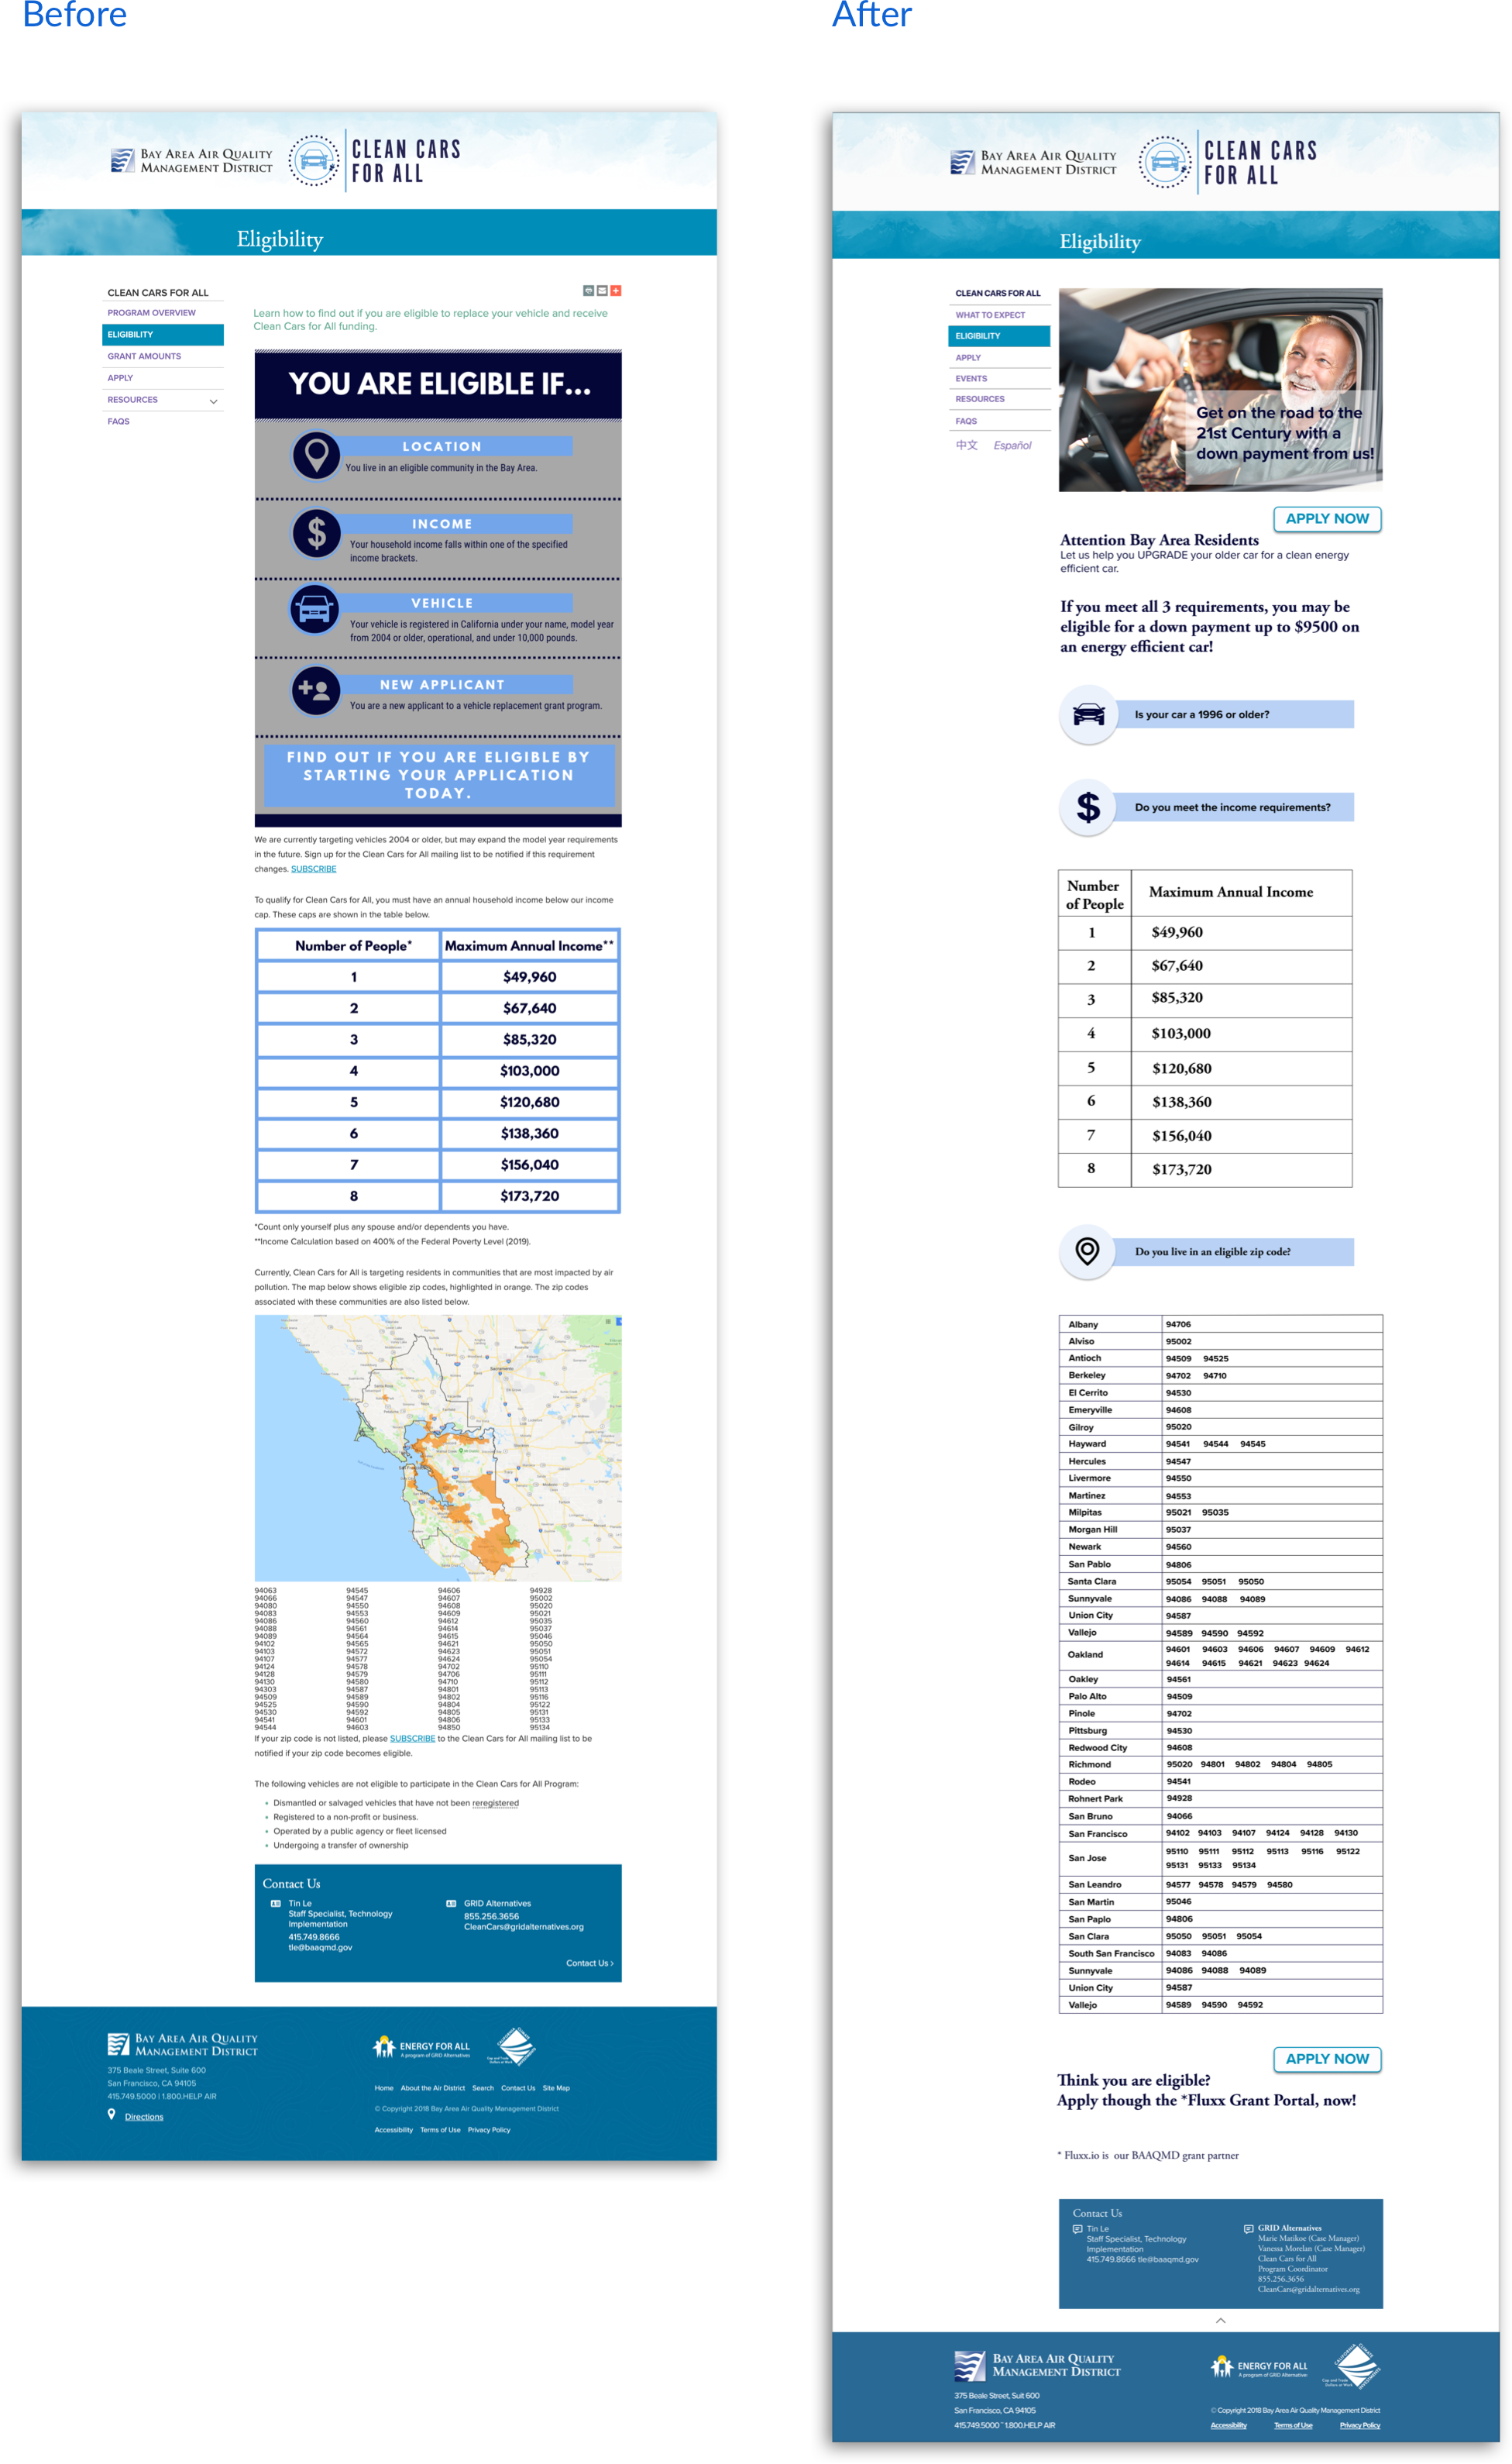This screenshot has height=2464, width=1512.
Task: Click SUBSCRIBE link in zip code not listed note
Action: pyautogui.click(x=412, y=1739)
